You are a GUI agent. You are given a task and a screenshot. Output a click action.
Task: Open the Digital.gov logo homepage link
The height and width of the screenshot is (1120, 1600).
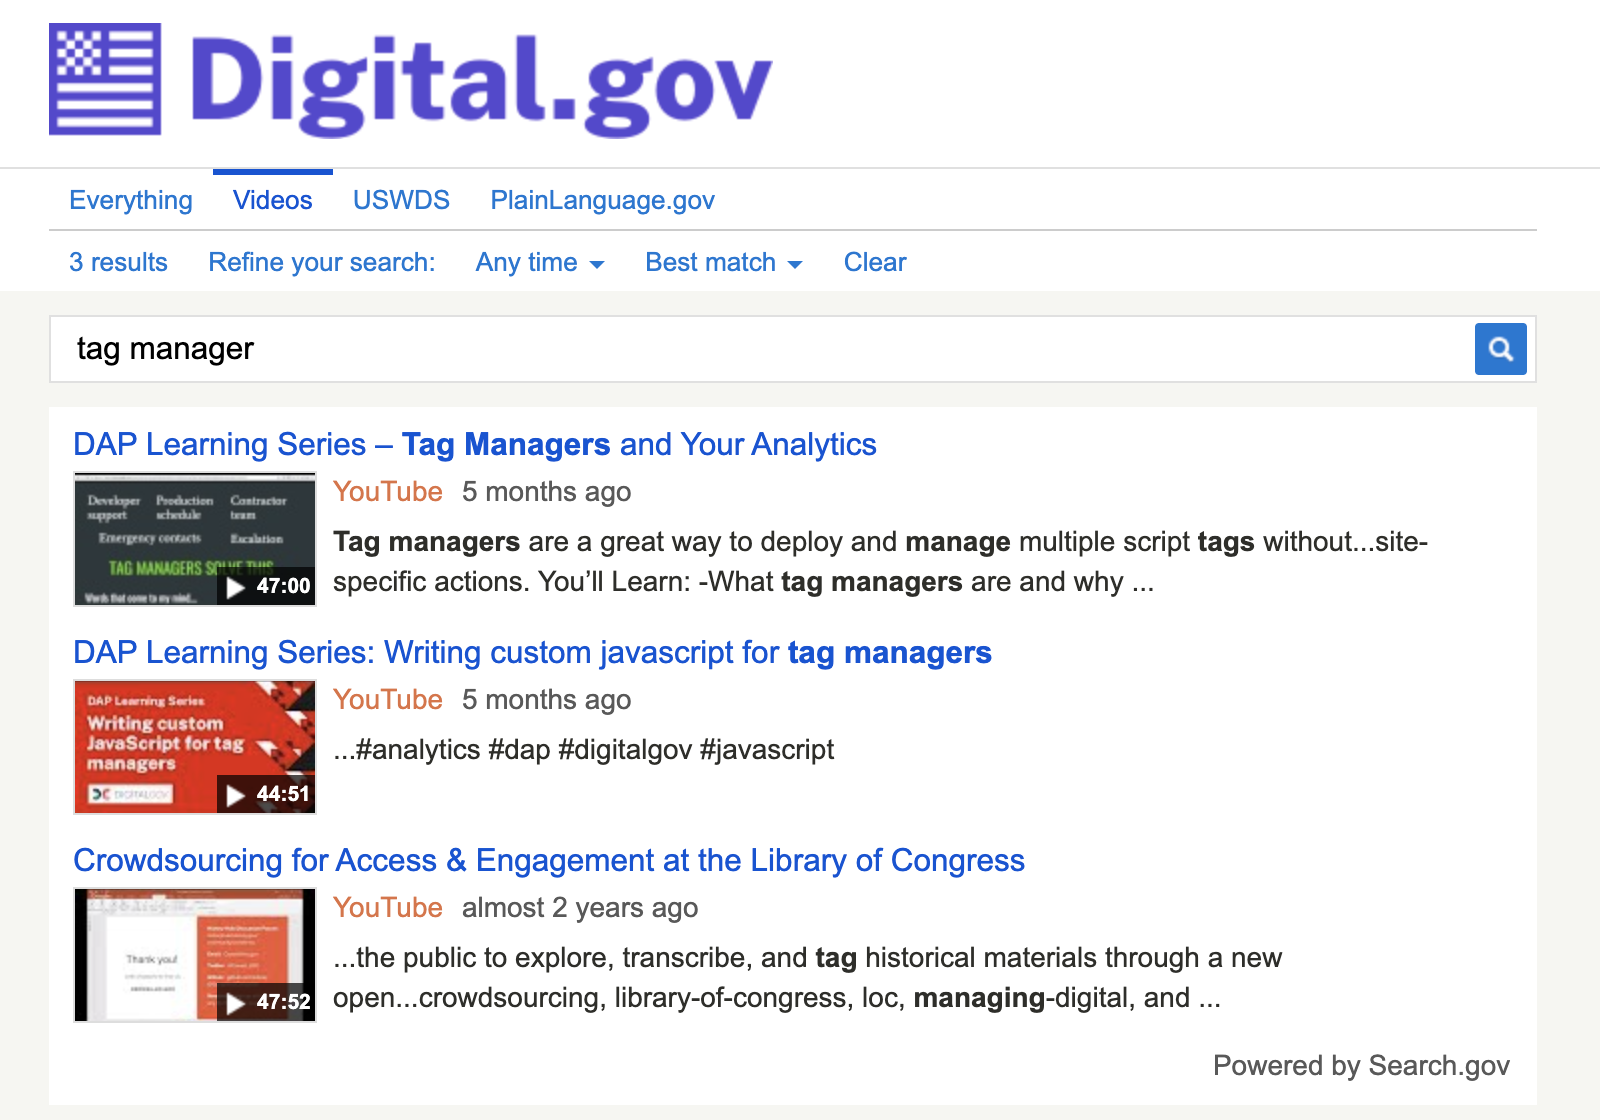411,80
